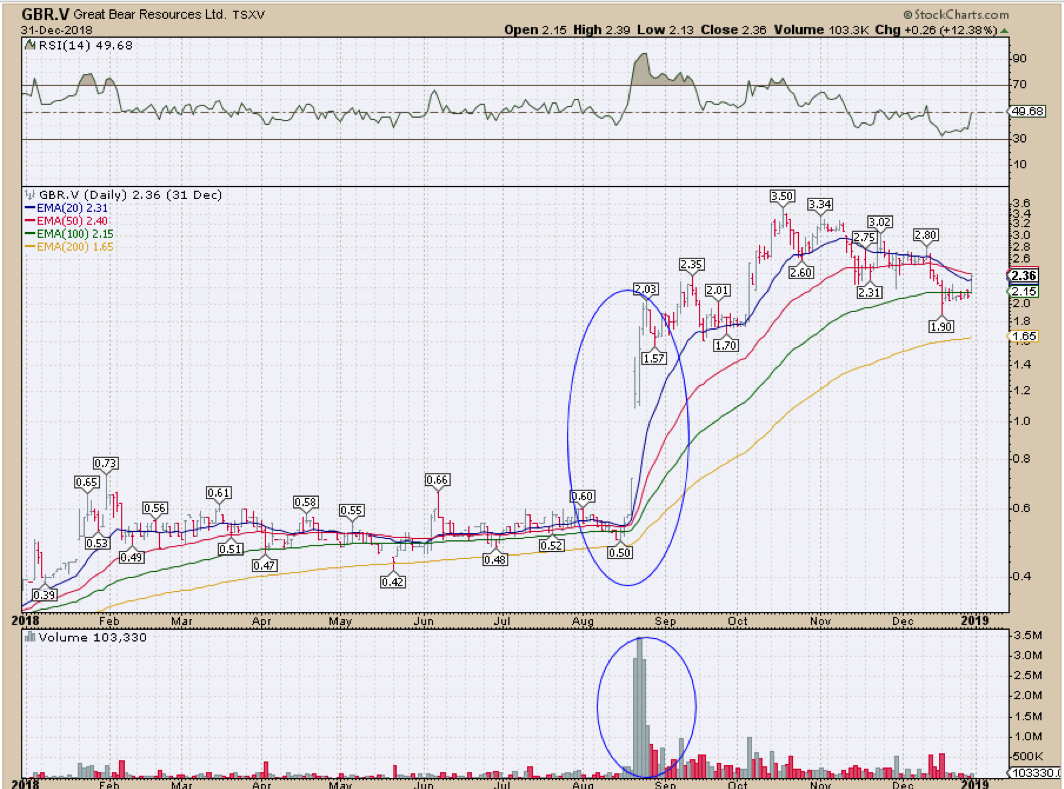Viewport: 1064px width, 789px height.
Task: Click the 2.01 price label
Action: click(x=717, y=290)
